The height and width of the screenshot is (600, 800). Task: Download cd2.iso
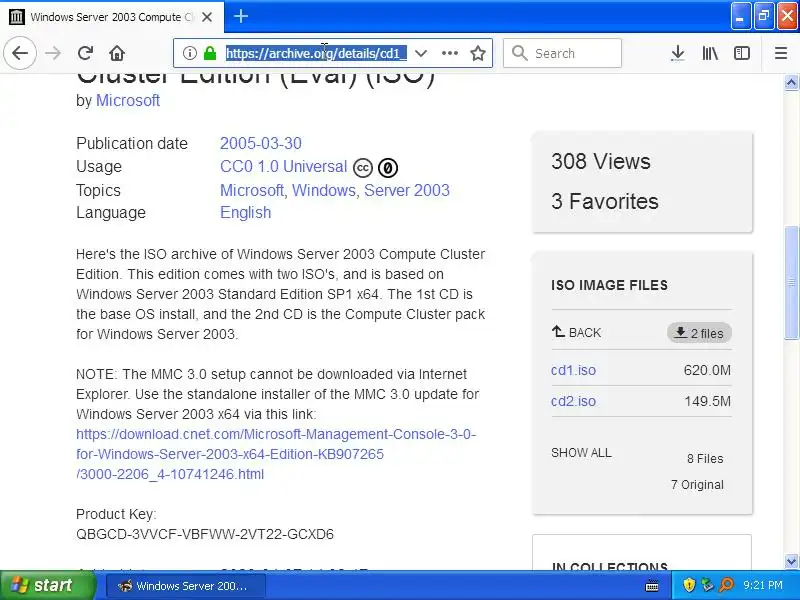573,402
